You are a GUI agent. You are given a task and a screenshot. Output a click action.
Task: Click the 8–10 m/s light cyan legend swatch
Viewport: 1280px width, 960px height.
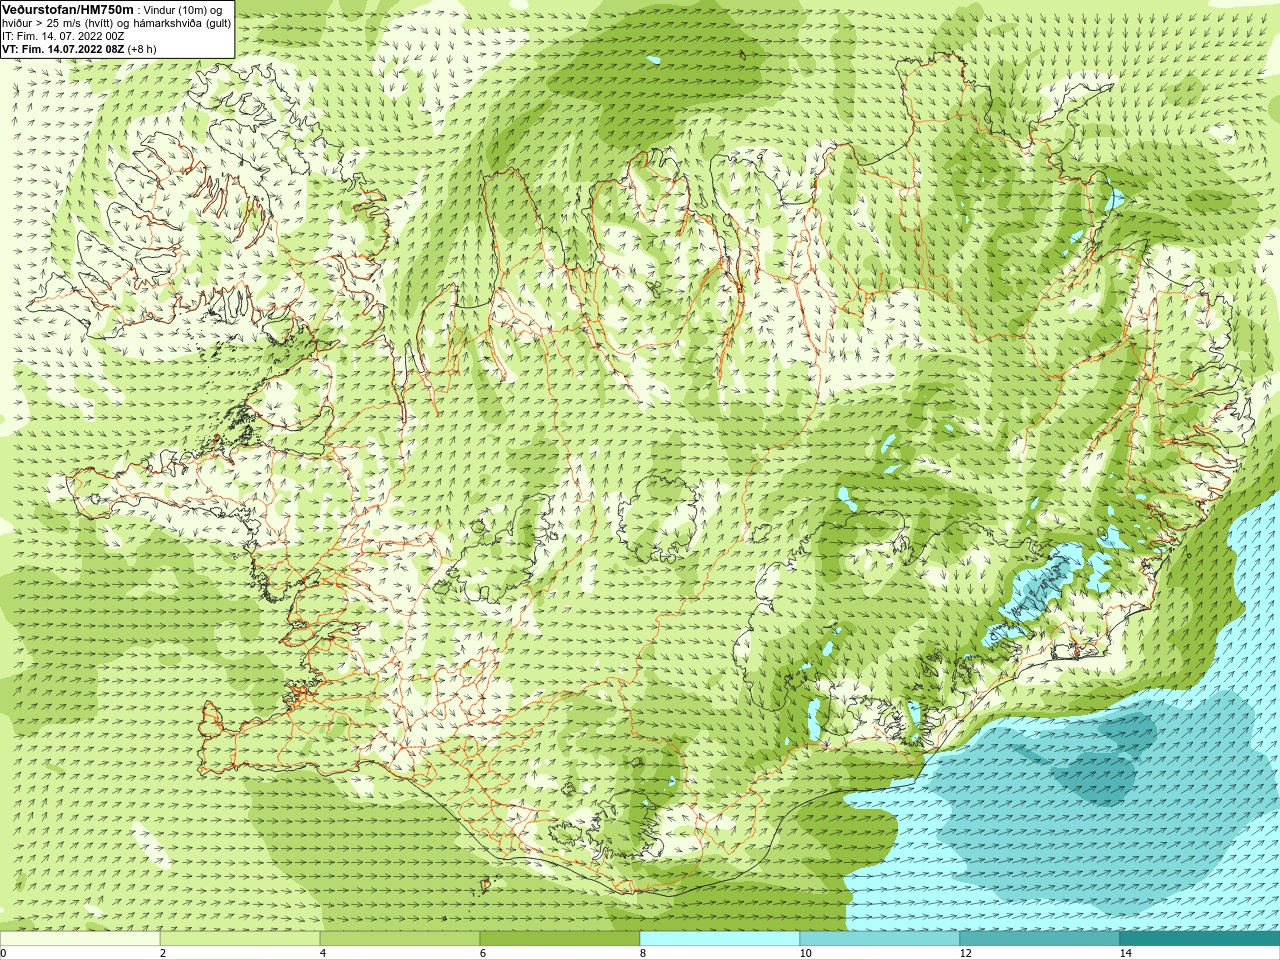(720, 939)
